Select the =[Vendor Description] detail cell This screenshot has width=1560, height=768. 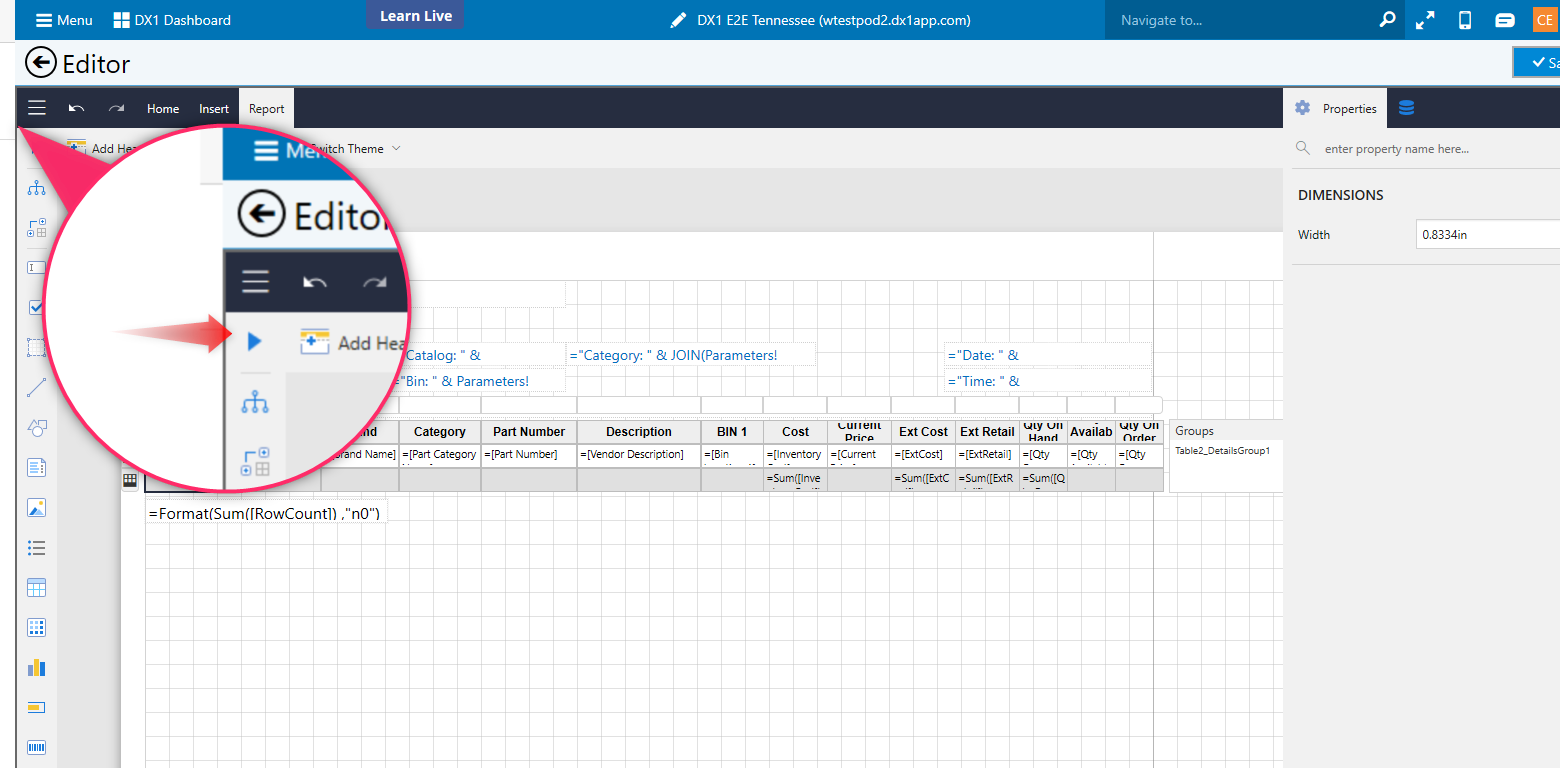click(639, 455)
